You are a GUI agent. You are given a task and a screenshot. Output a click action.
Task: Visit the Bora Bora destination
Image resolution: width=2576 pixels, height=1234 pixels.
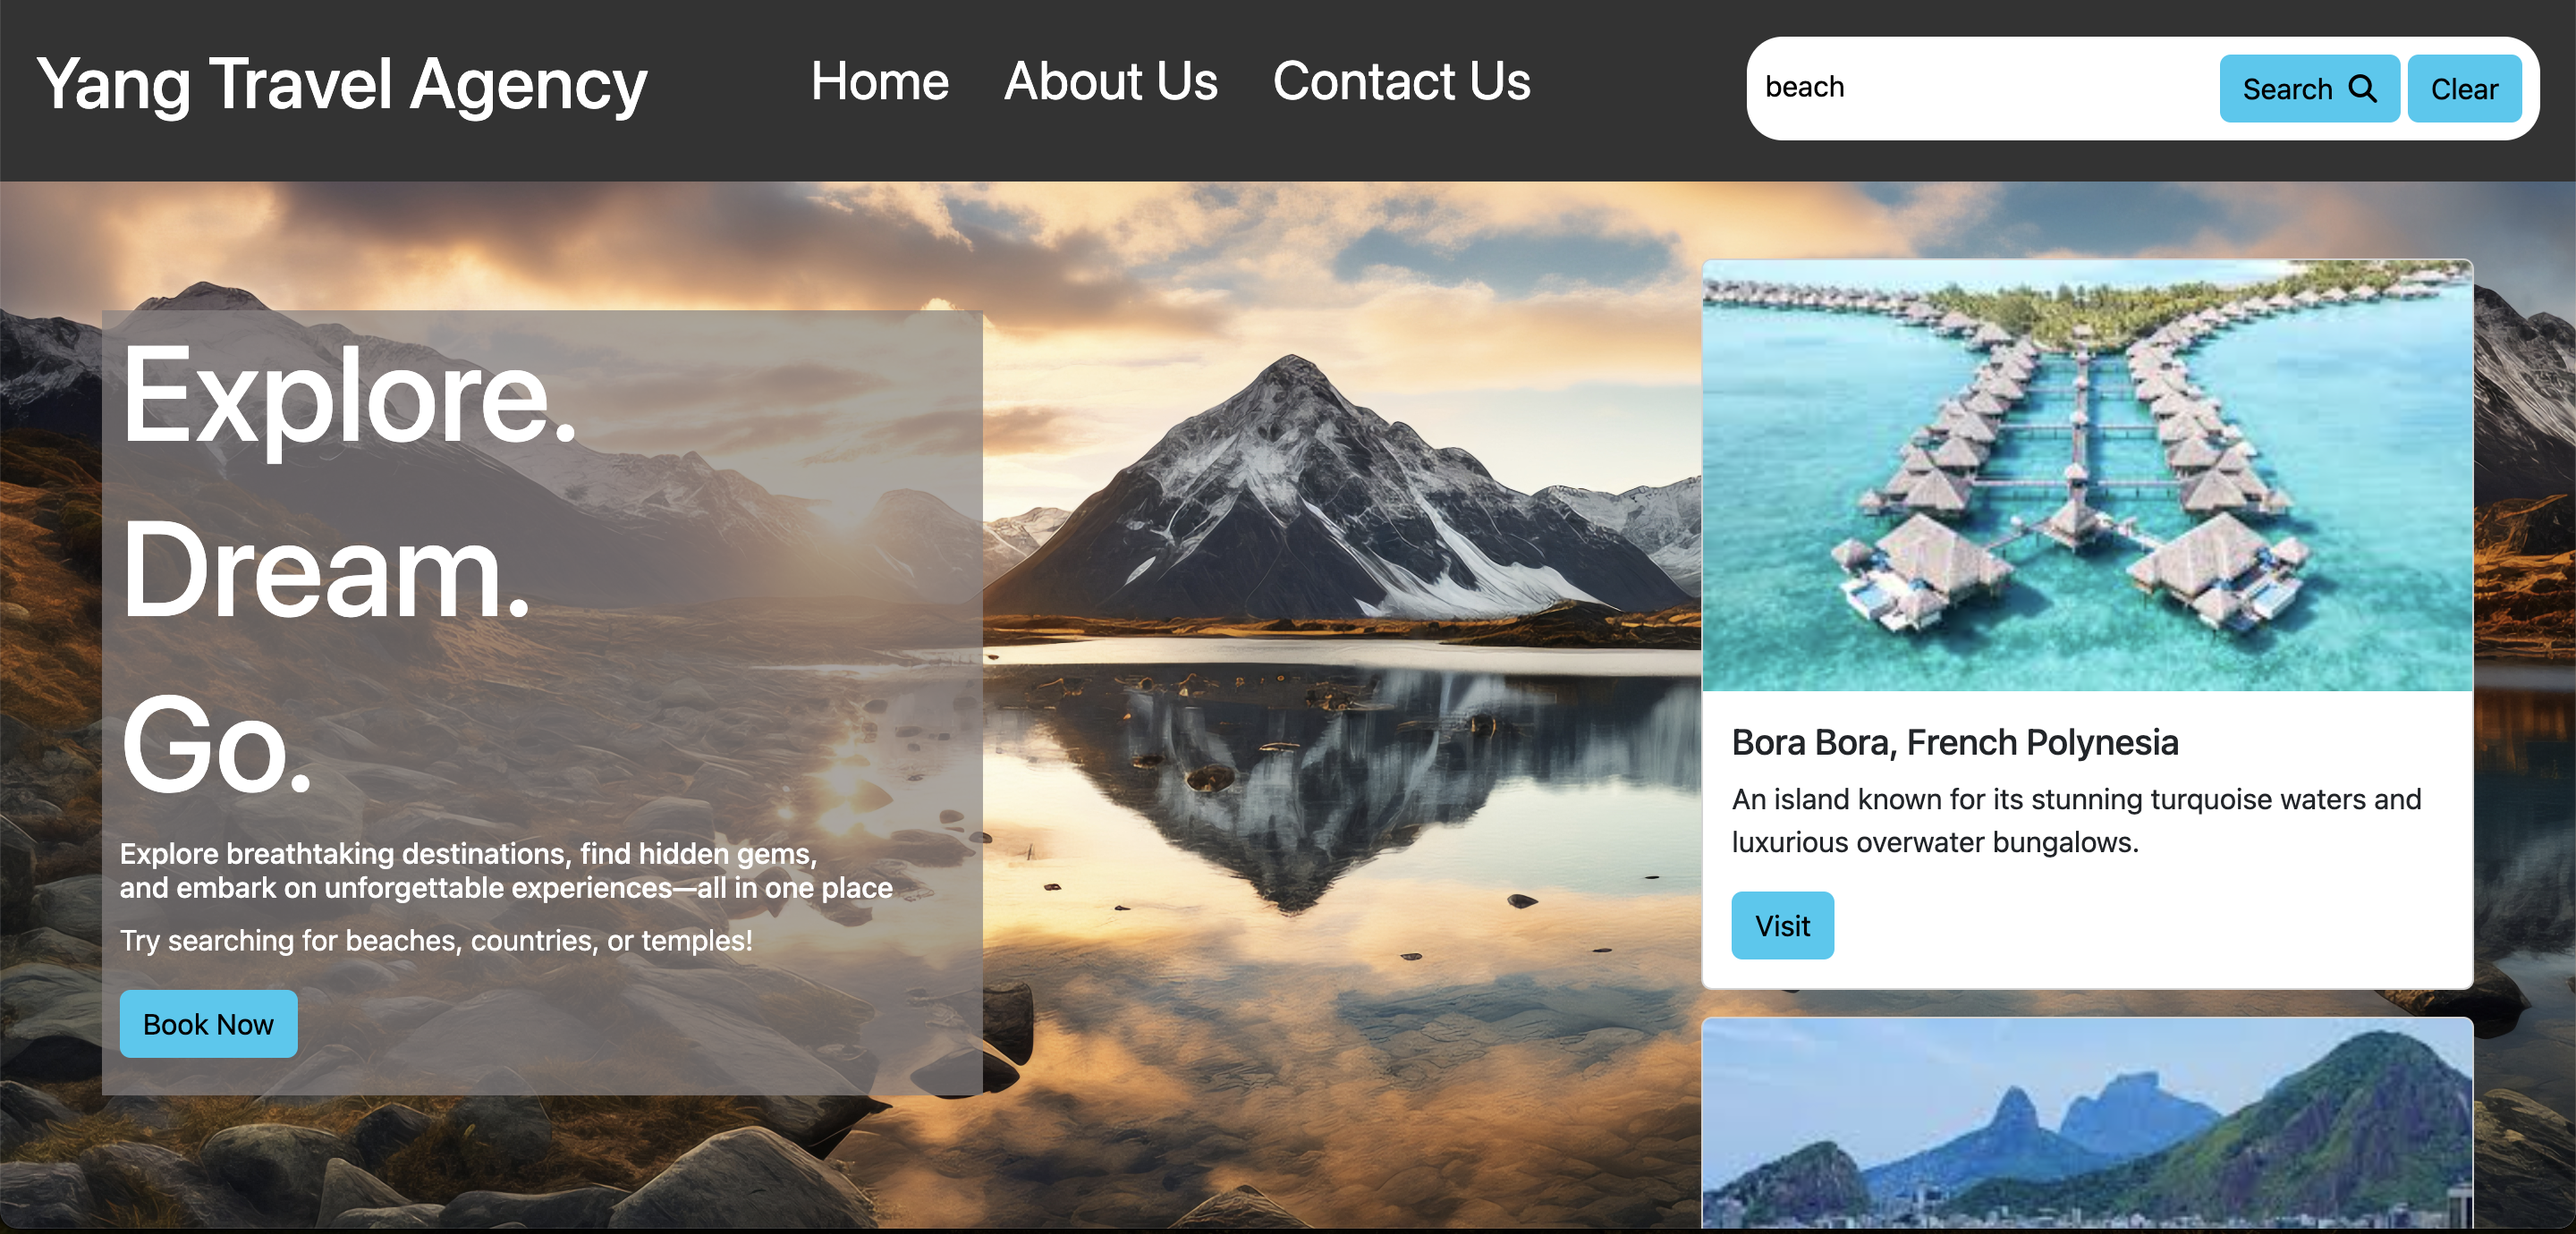pyautogui.click(x=1782, y=926)
